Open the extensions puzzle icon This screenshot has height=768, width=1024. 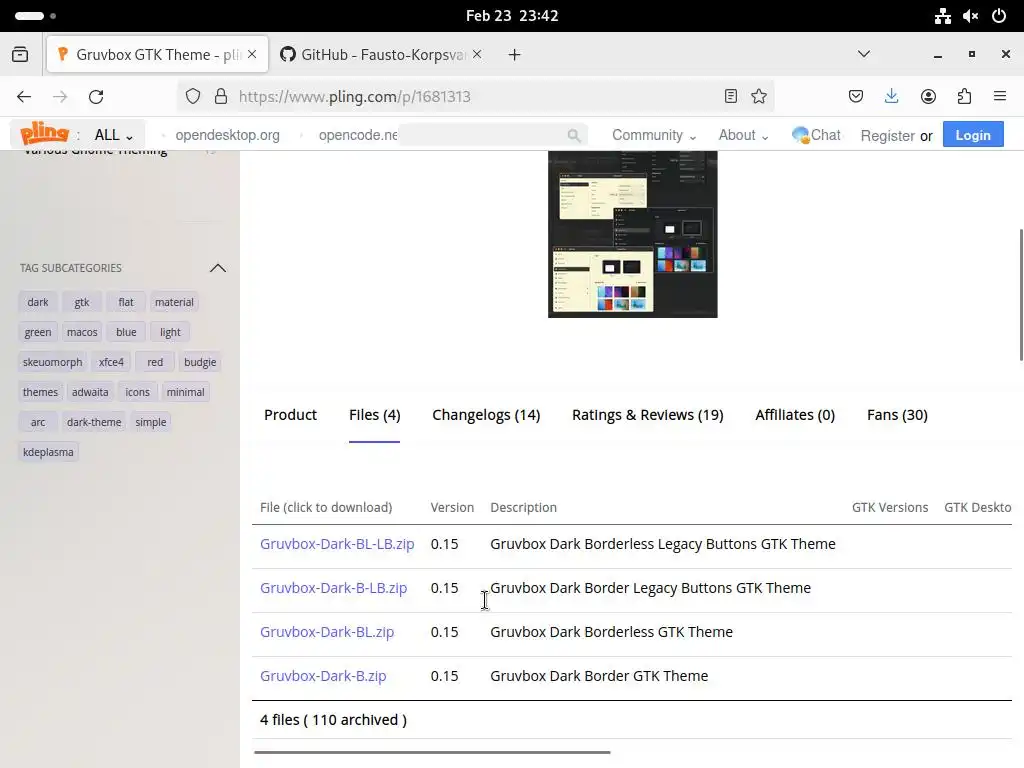tap(964, 97)
